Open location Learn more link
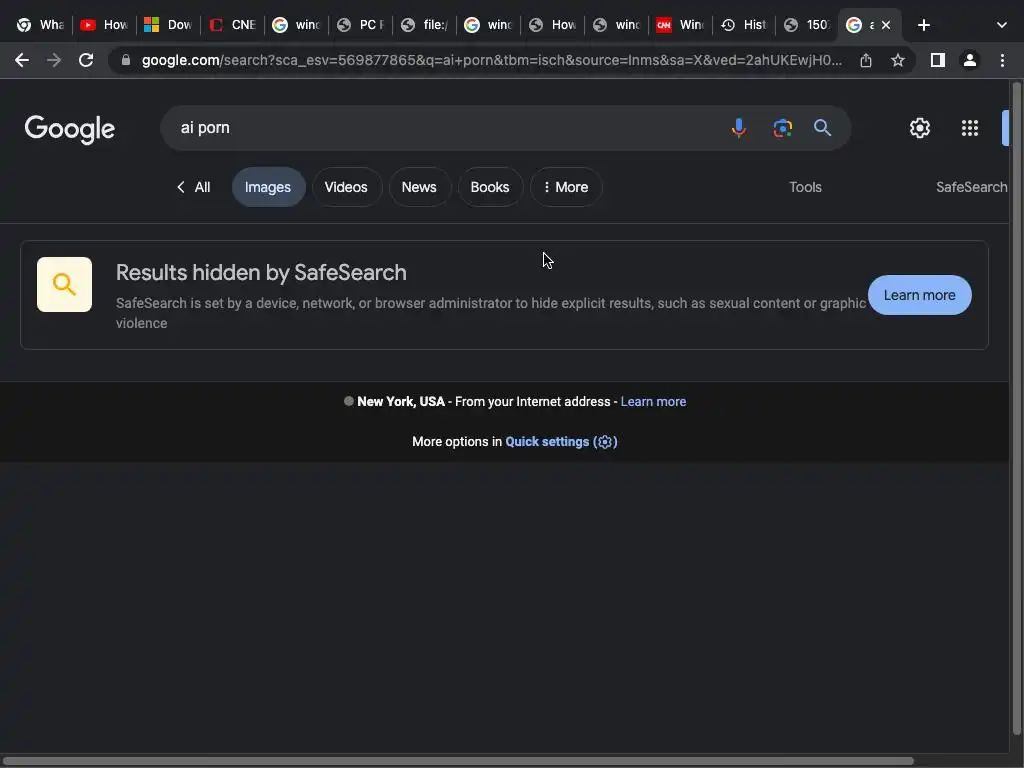 653,402
